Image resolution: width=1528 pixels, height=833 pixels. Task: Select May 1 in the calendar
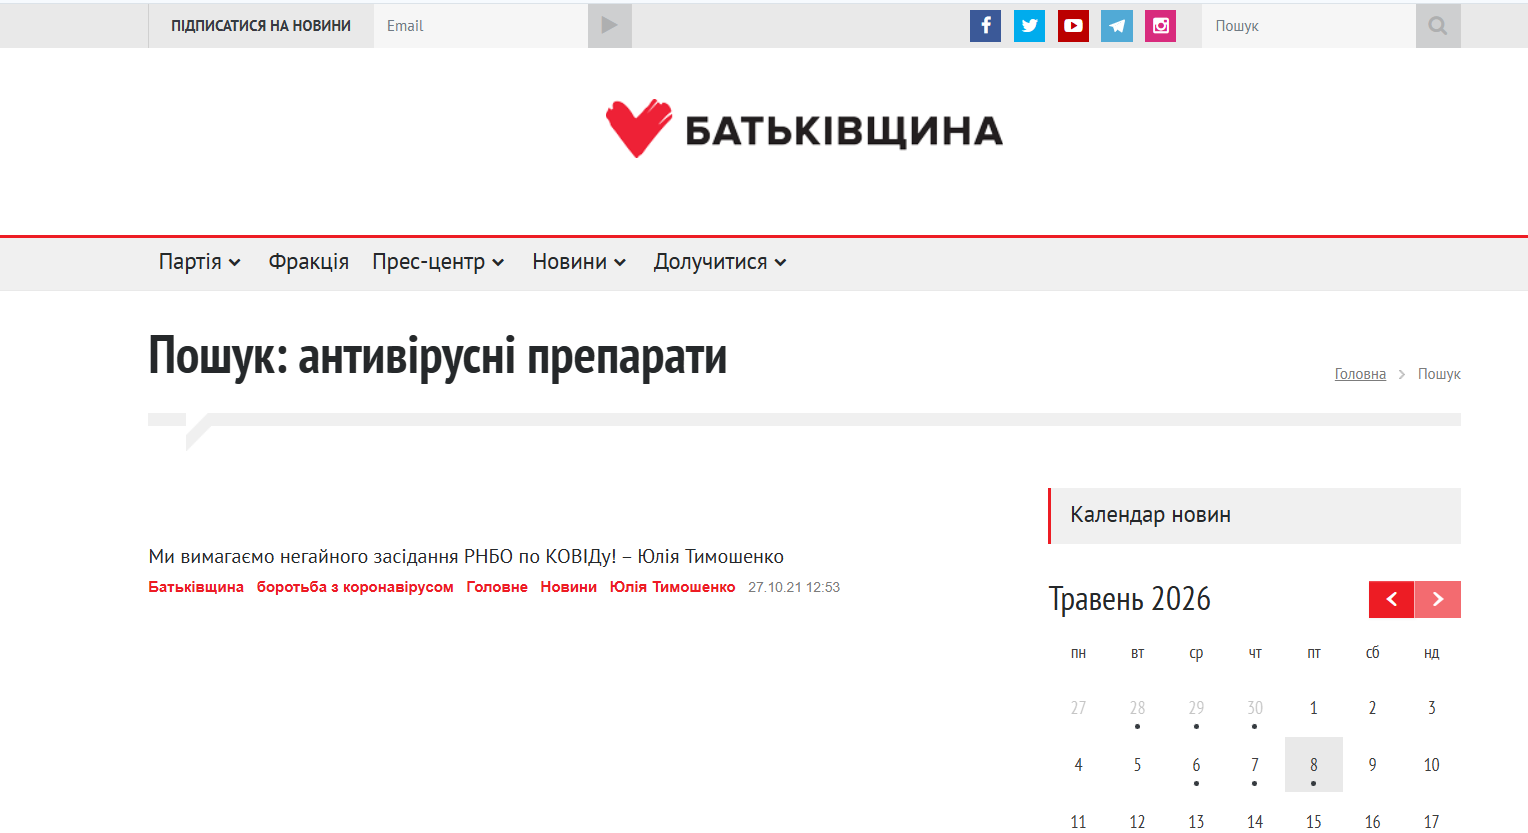click(x=1314, y=708)
